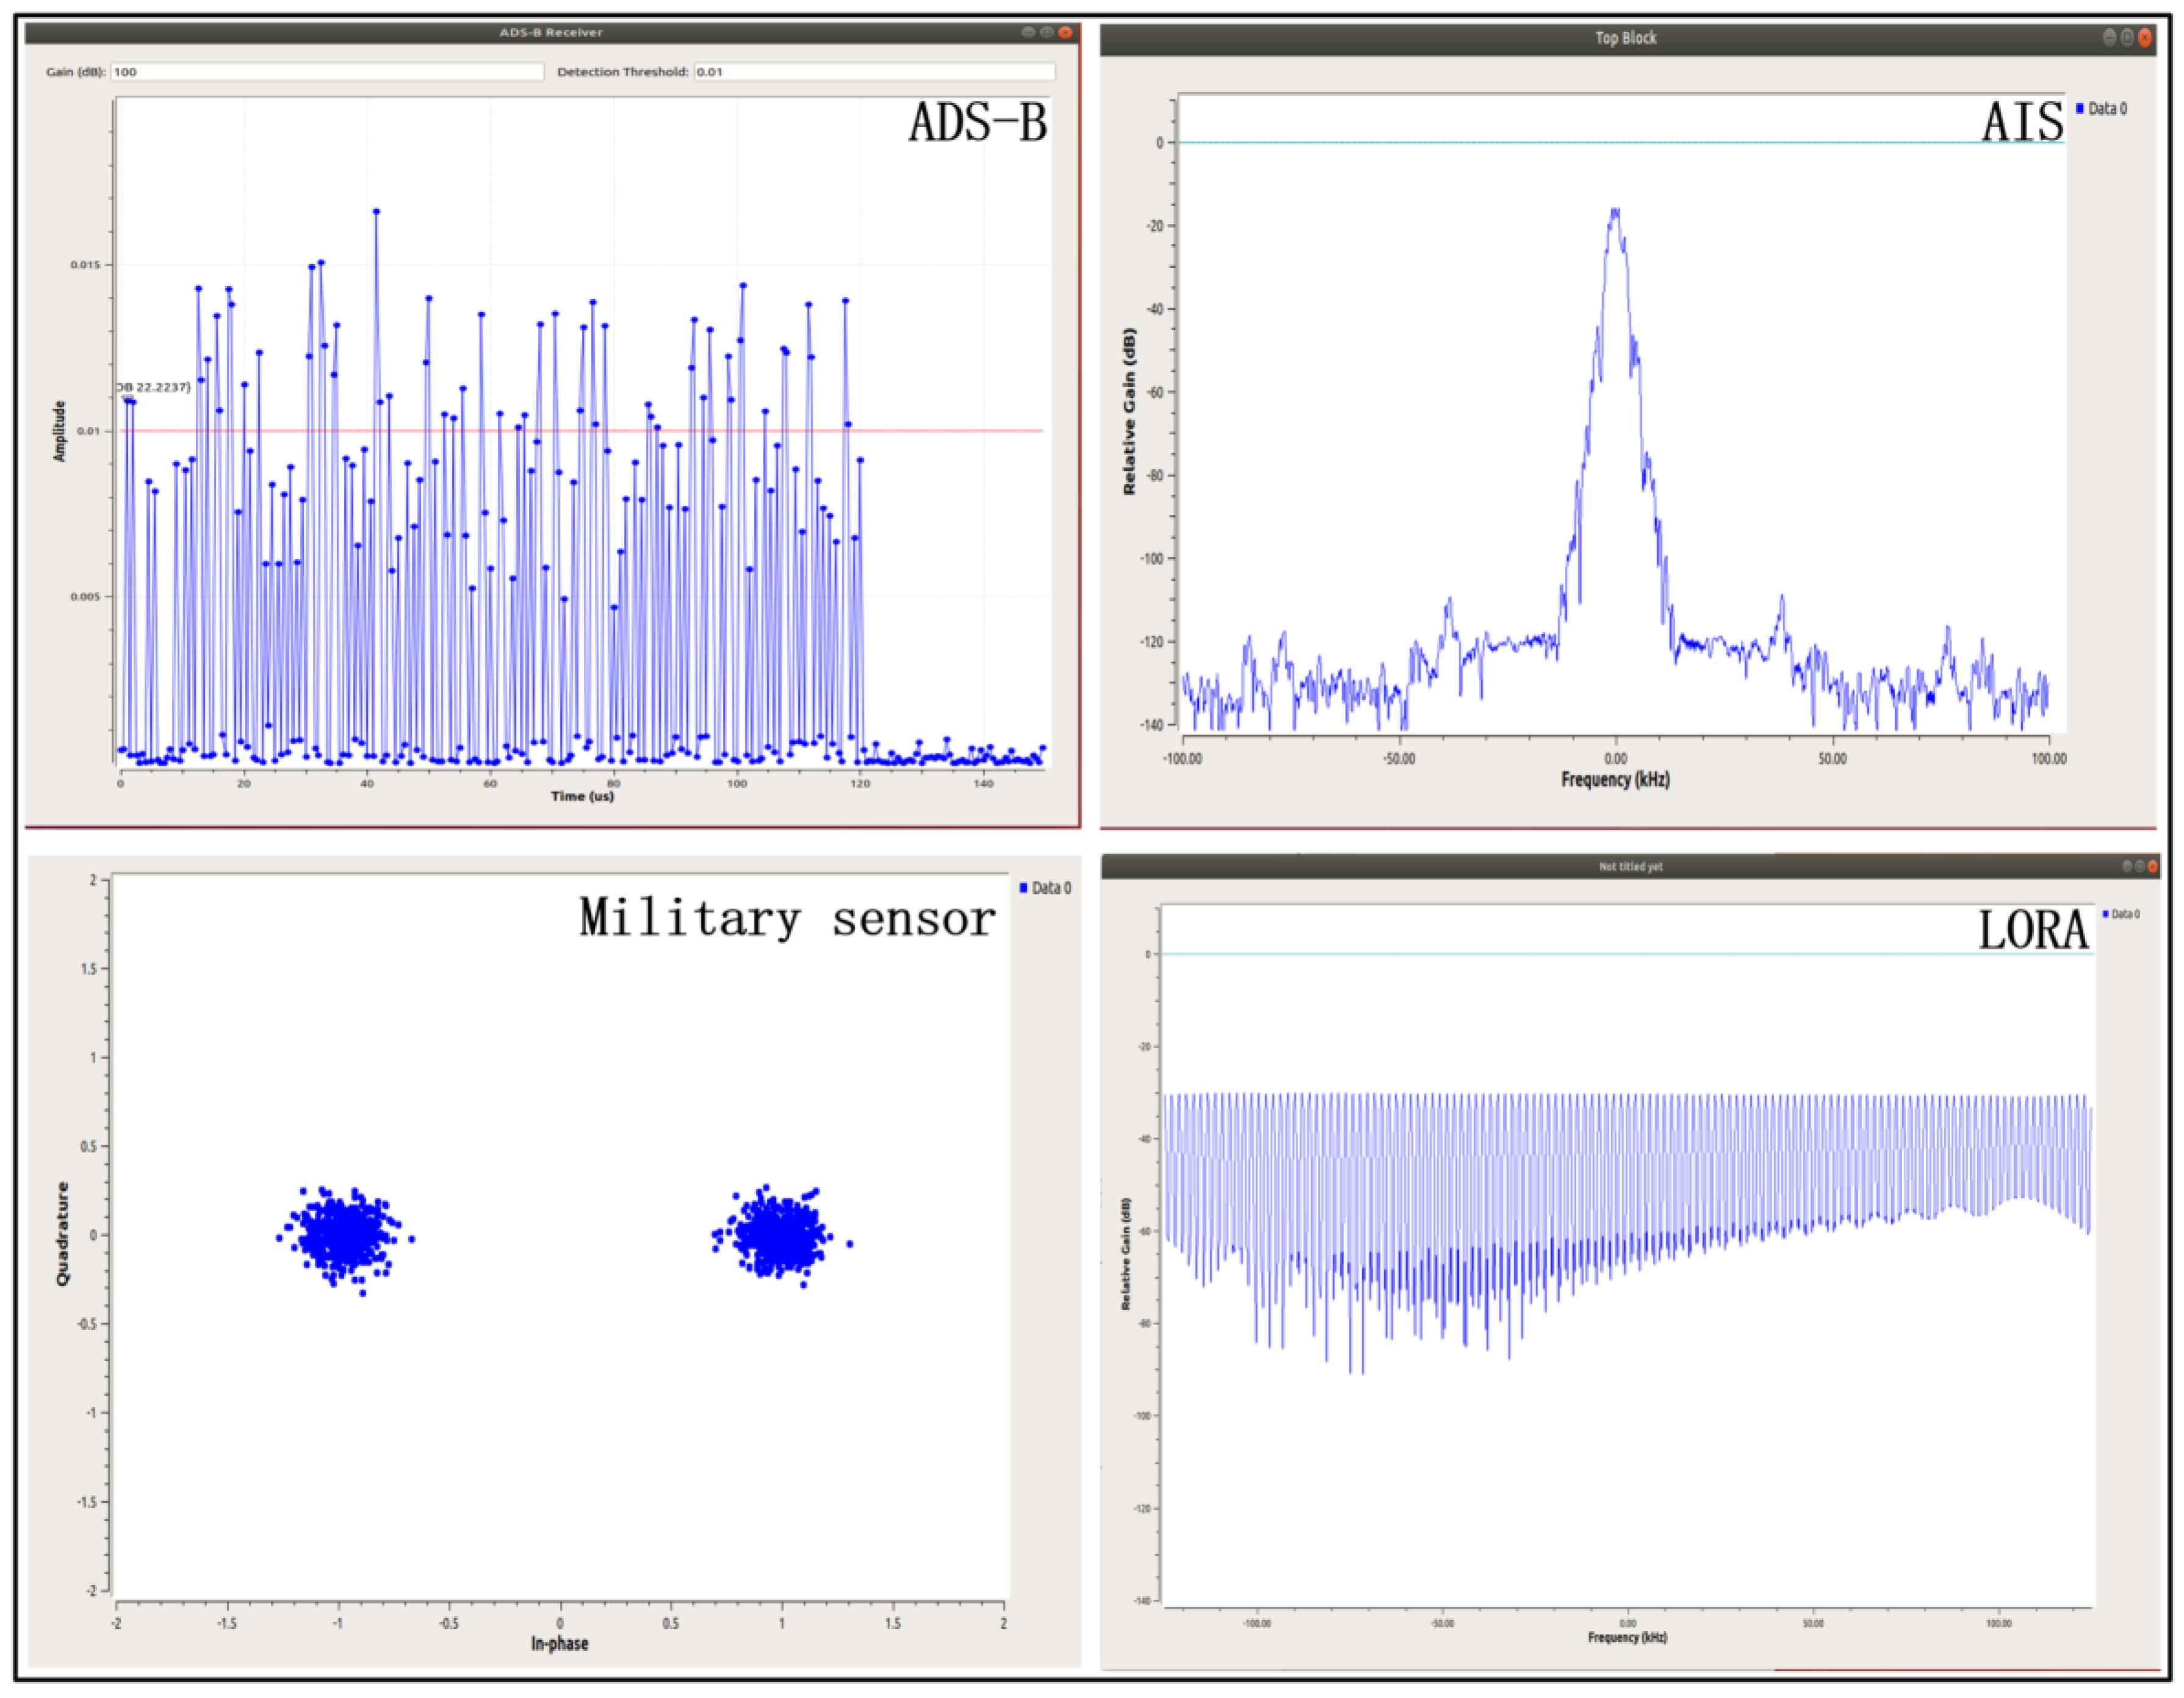Minimize the Not titled yet window
Screen dimensions: 2184x1698
[2126, 866]
